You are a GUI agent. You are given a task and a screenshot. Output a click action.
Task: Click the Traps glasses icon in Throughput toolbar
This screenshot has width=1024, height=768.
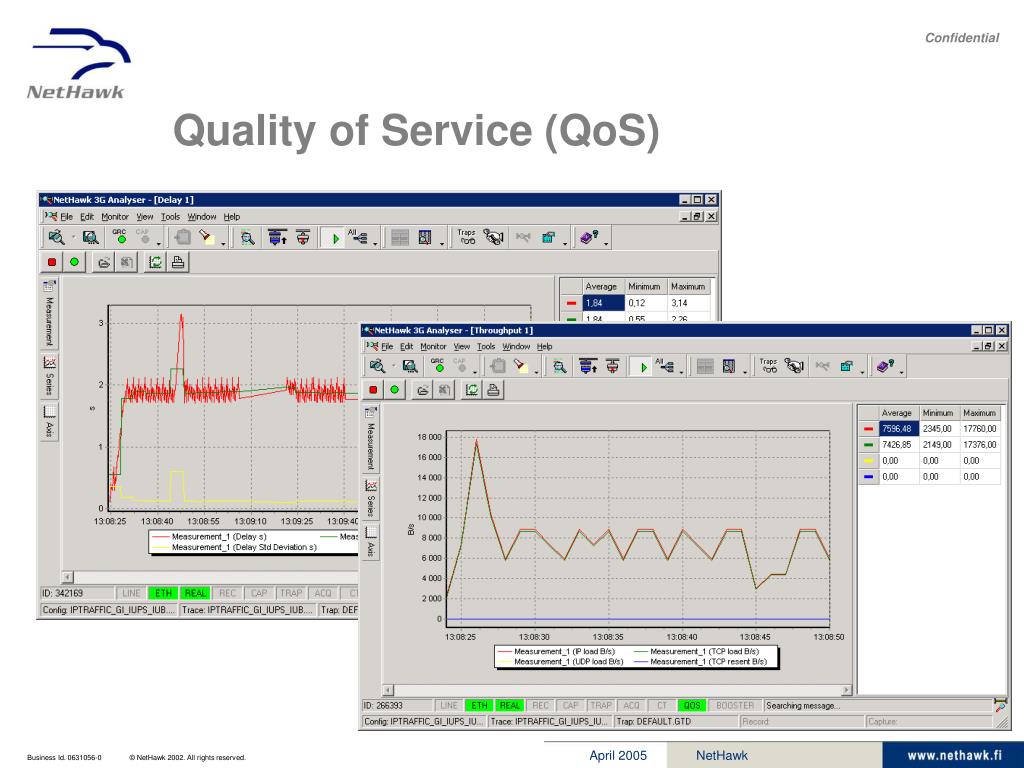[769, 366]
